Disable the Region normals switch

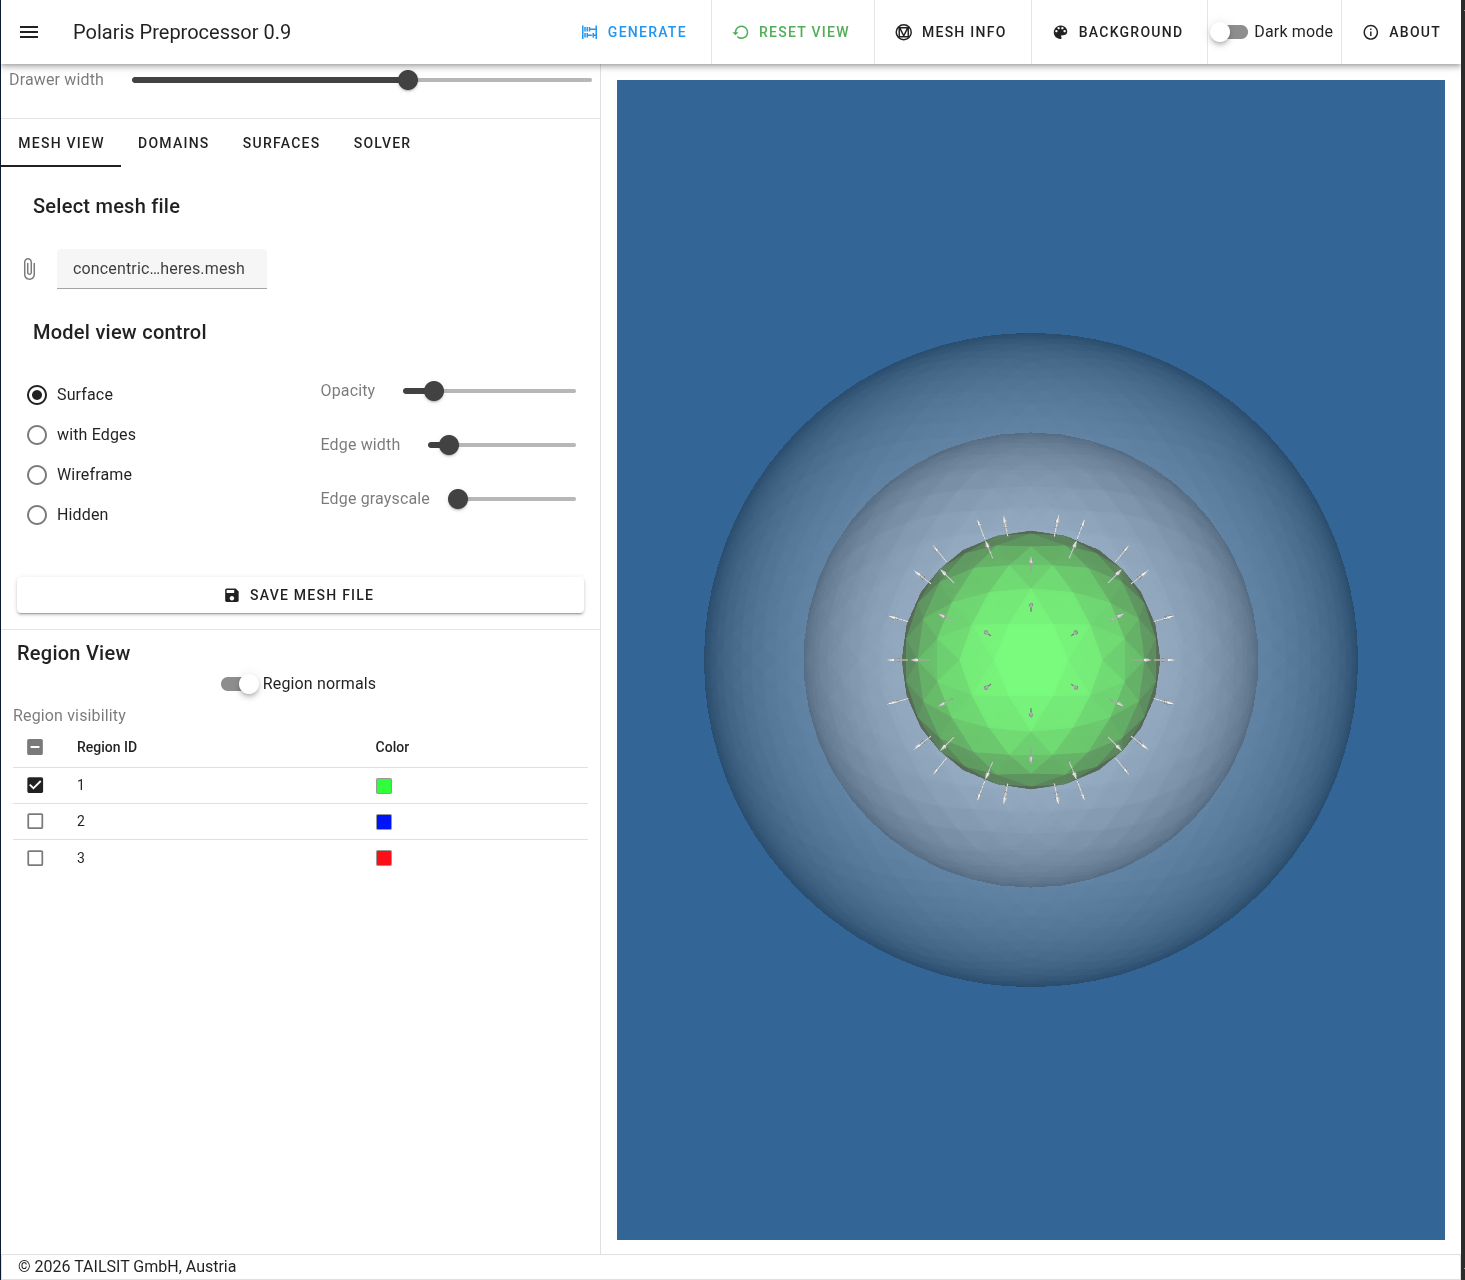(x=240, y=684)
